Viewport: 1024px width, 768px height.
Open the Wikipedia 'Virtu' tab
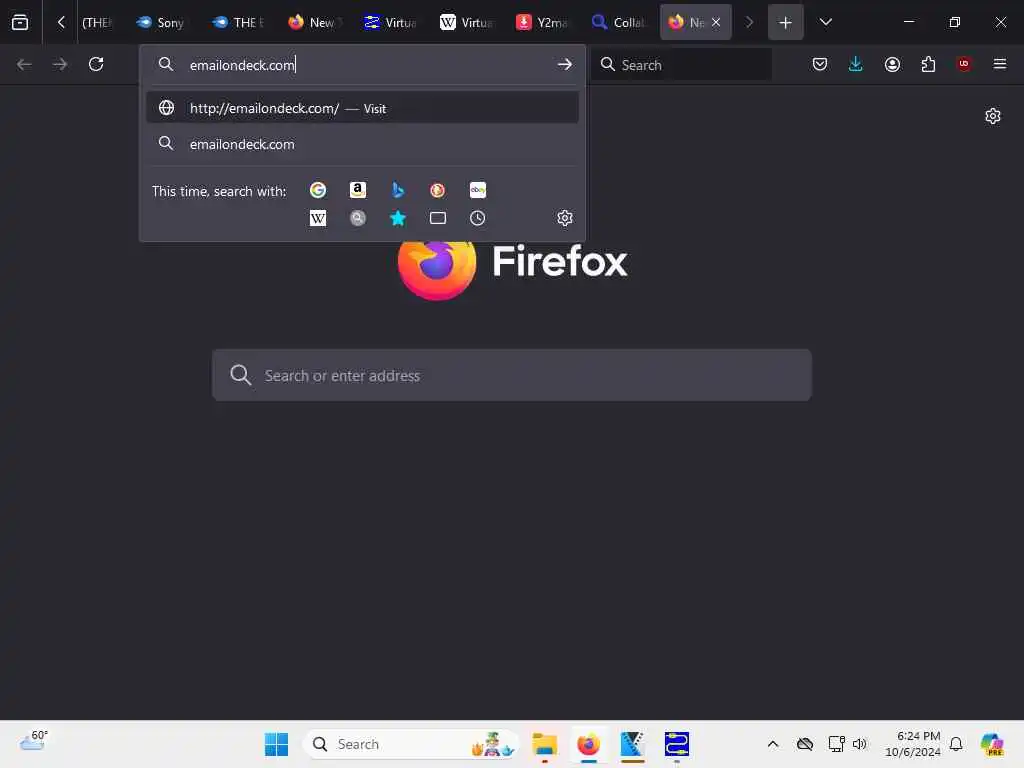coord(466,22)
